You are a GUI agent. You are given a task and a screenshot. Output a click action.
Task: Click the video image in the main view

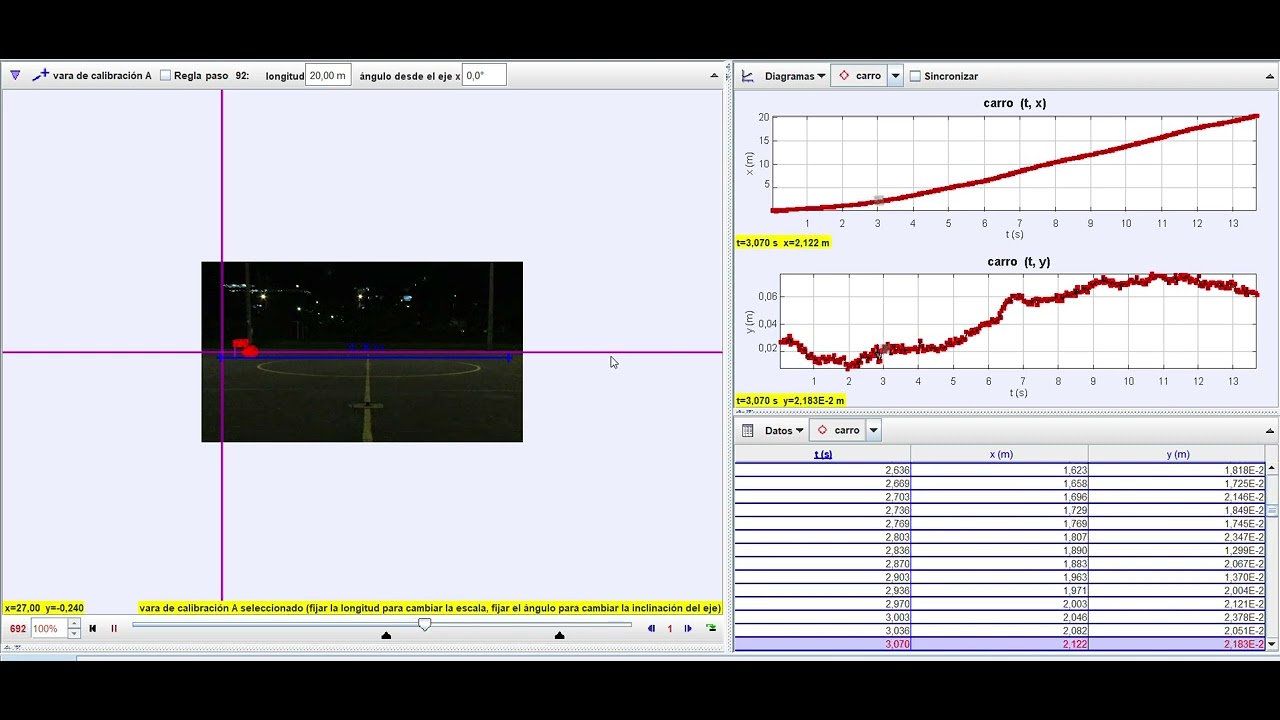(x=362, y=352)
